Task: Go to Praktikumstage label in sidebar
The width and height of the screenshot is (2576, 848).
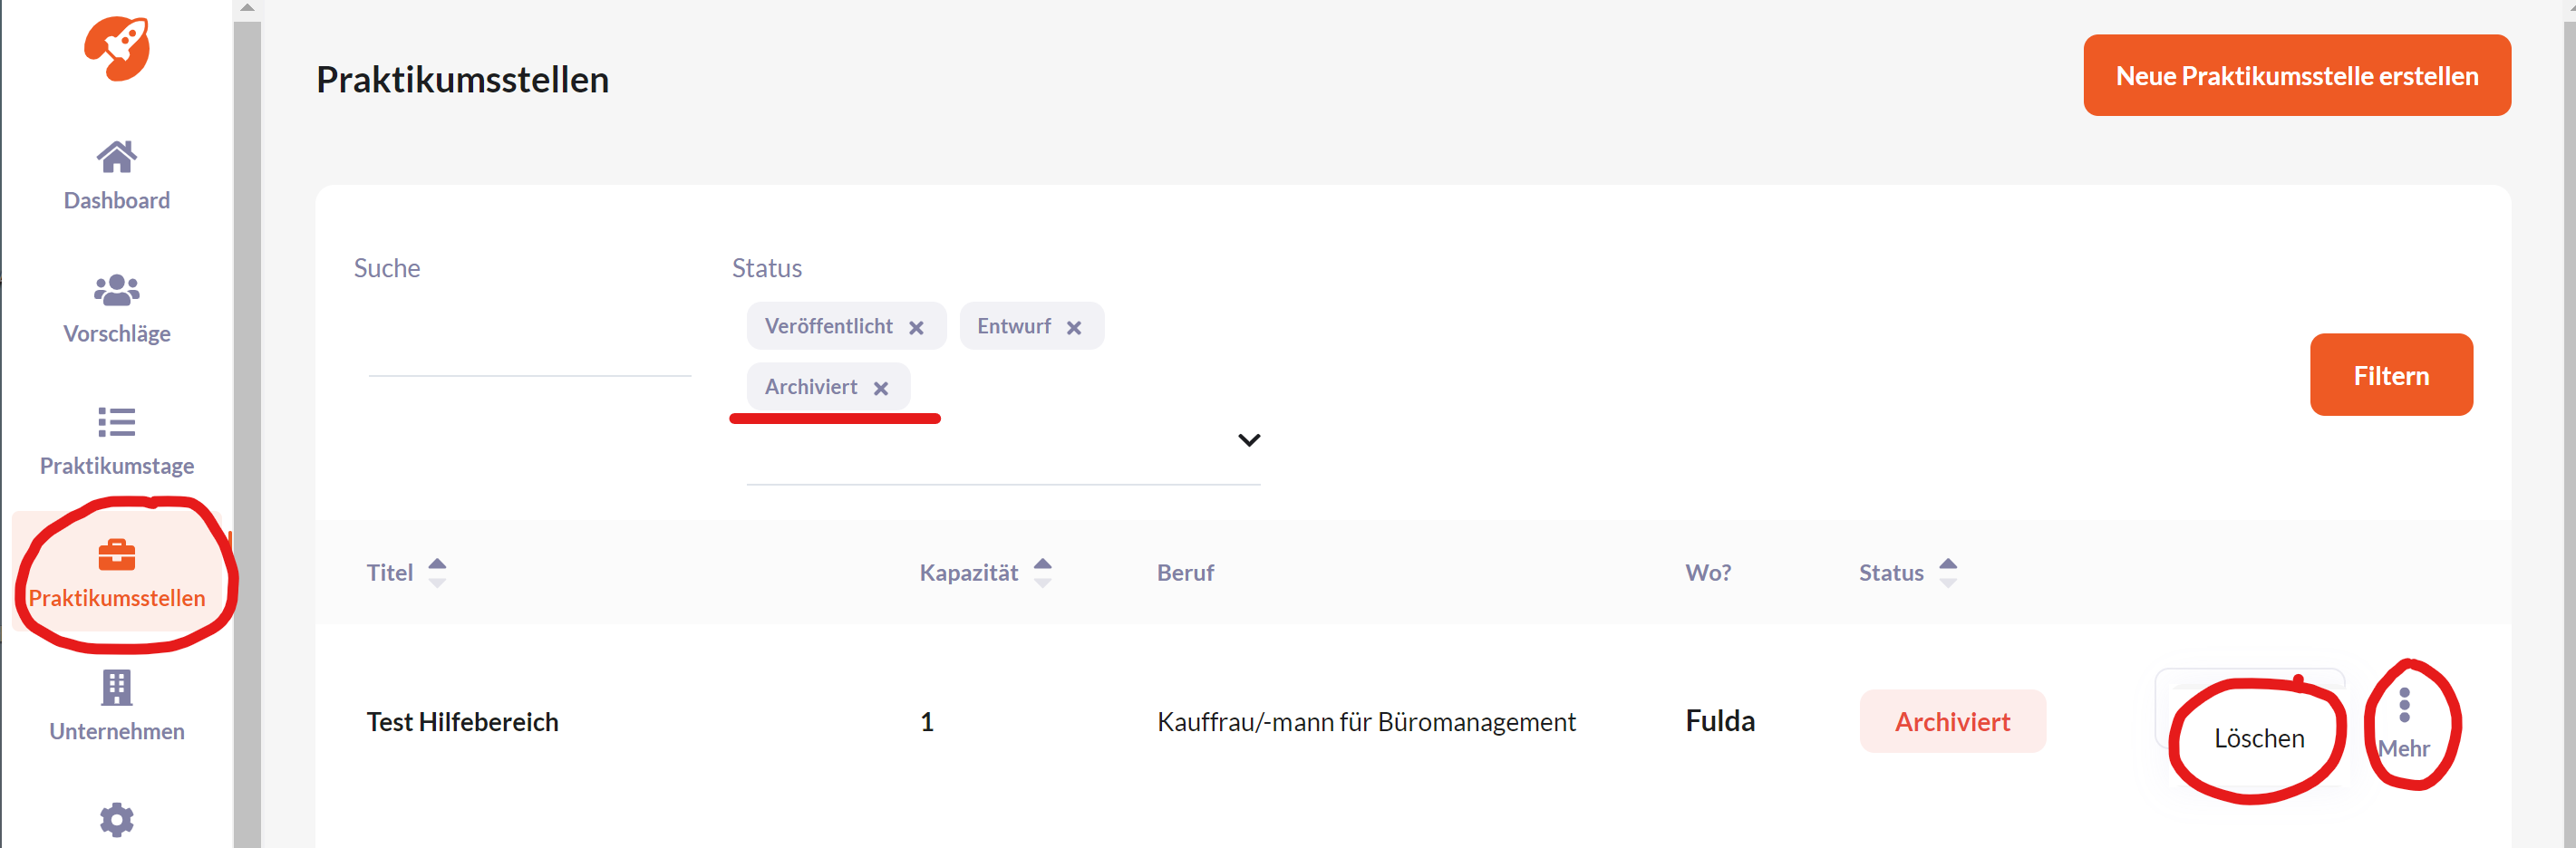Action: pyautogui.click(x=117, y=466)
